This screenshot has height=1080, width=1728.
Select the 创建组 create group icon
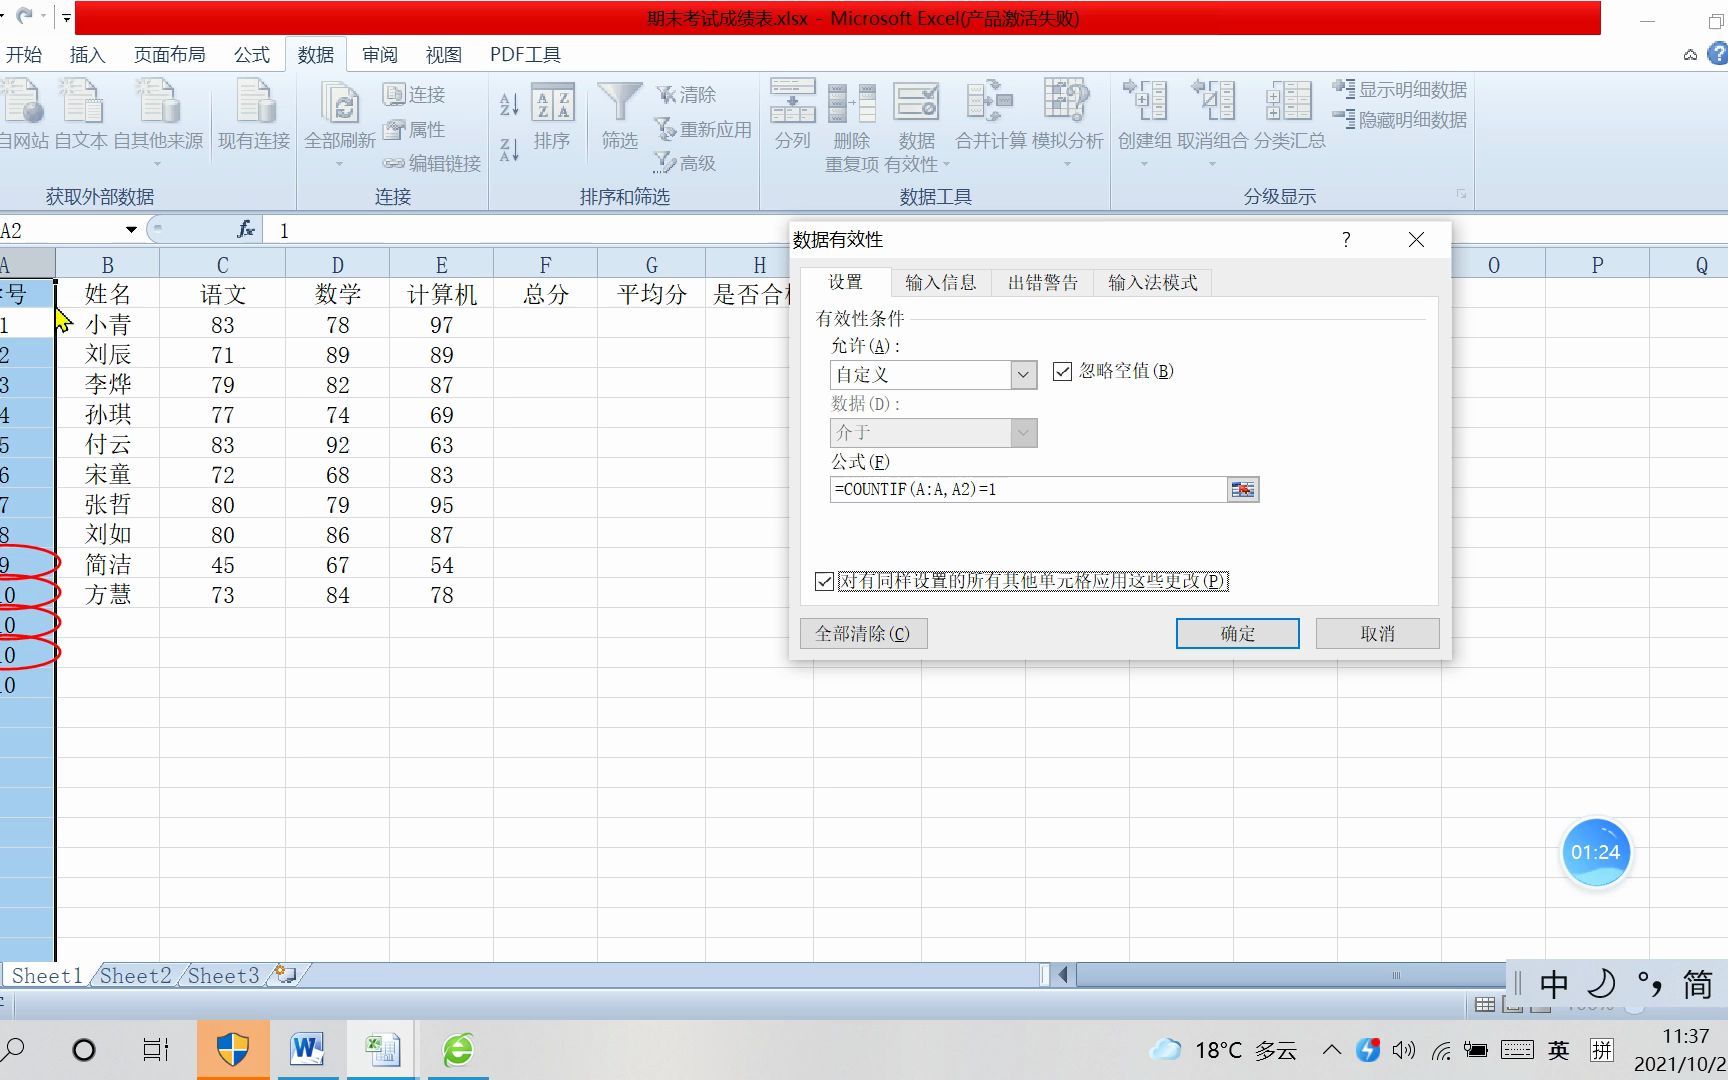1143,110
